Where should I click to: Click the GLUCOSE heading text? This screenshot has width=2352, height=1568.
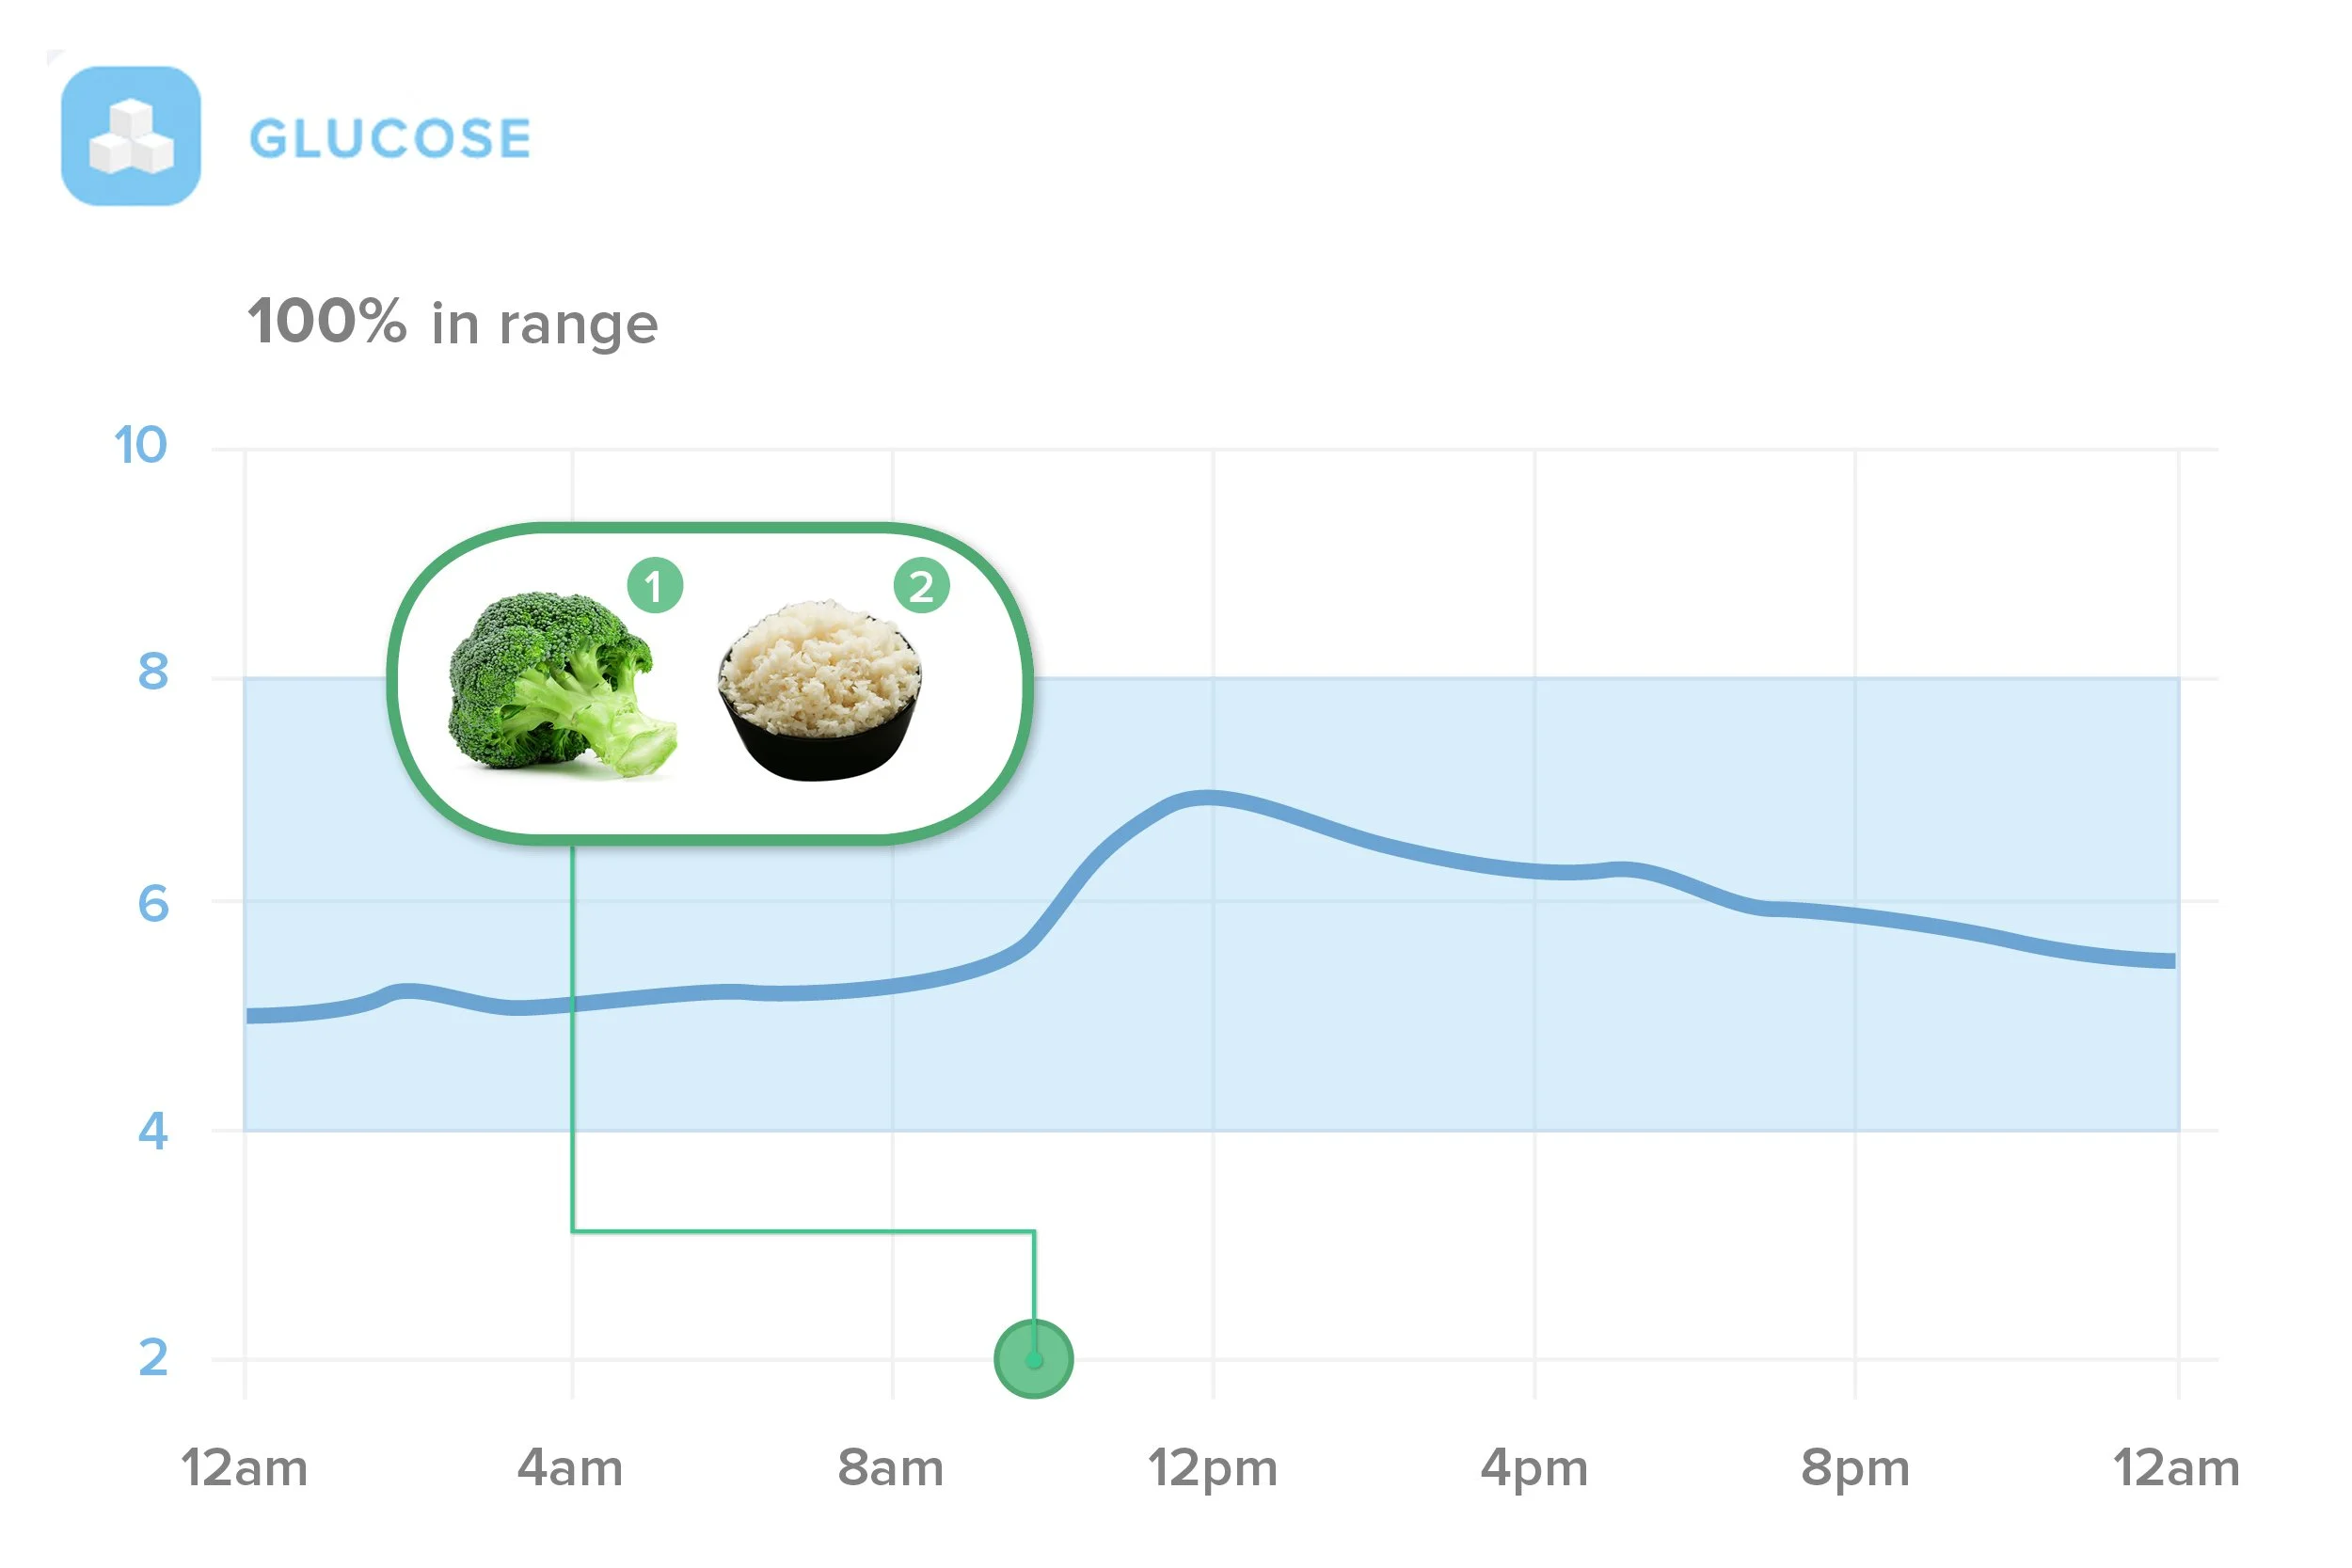click(390, 138)
